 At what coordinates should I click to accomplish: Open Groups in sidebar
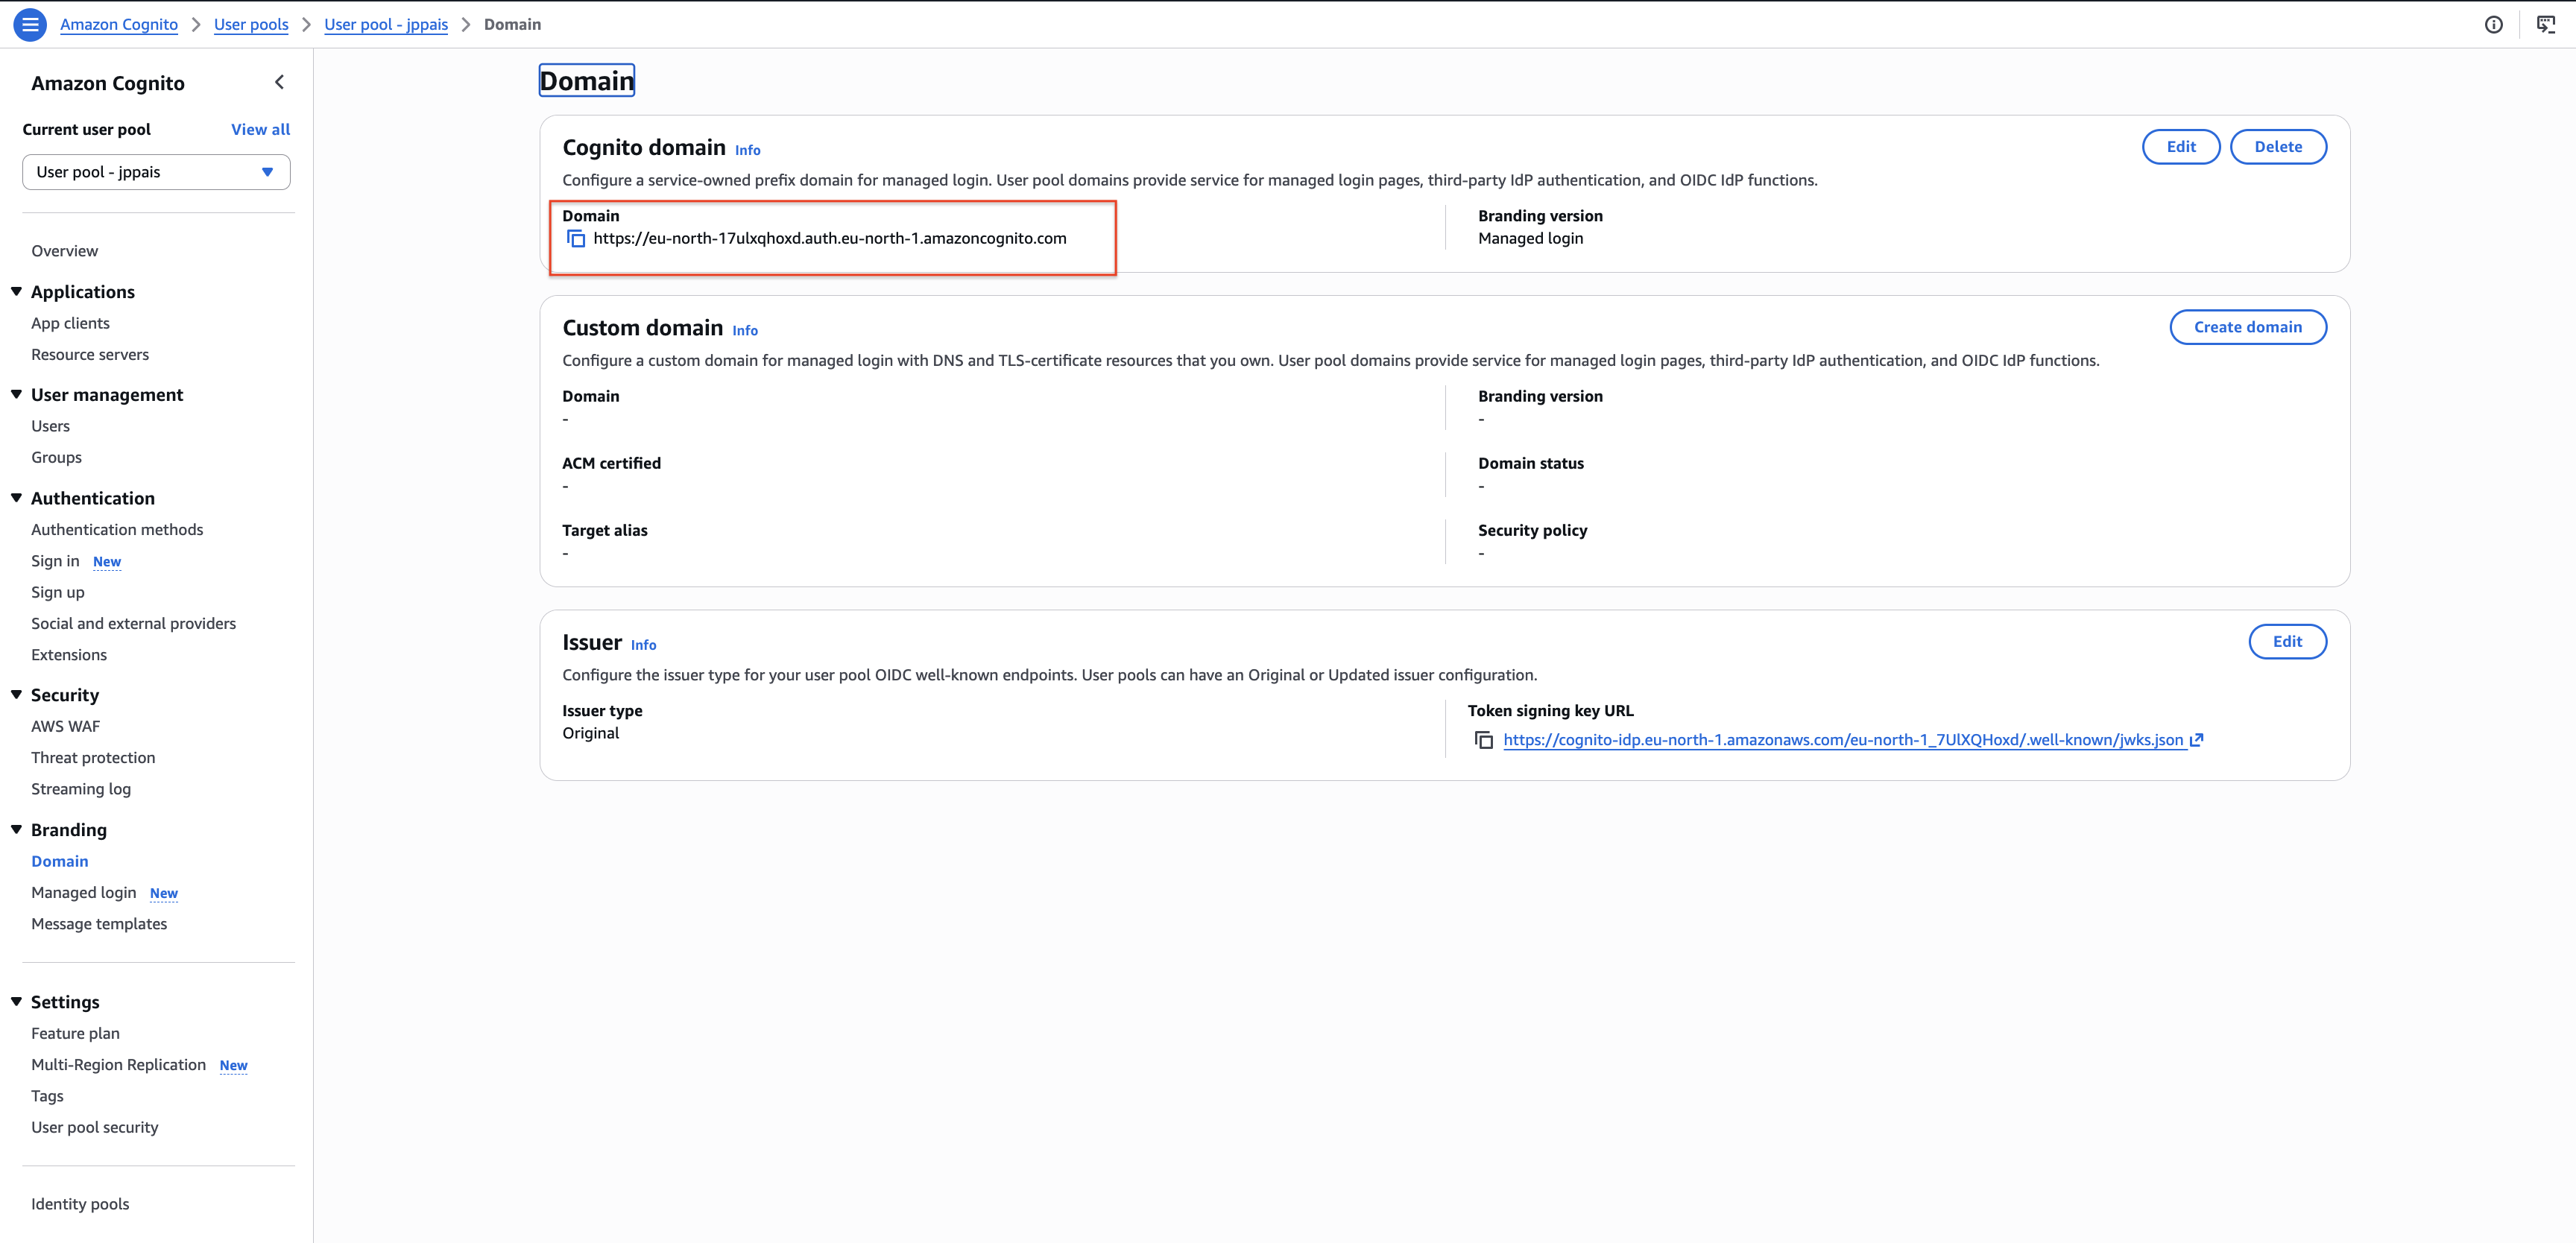click(x=56, y=457)
